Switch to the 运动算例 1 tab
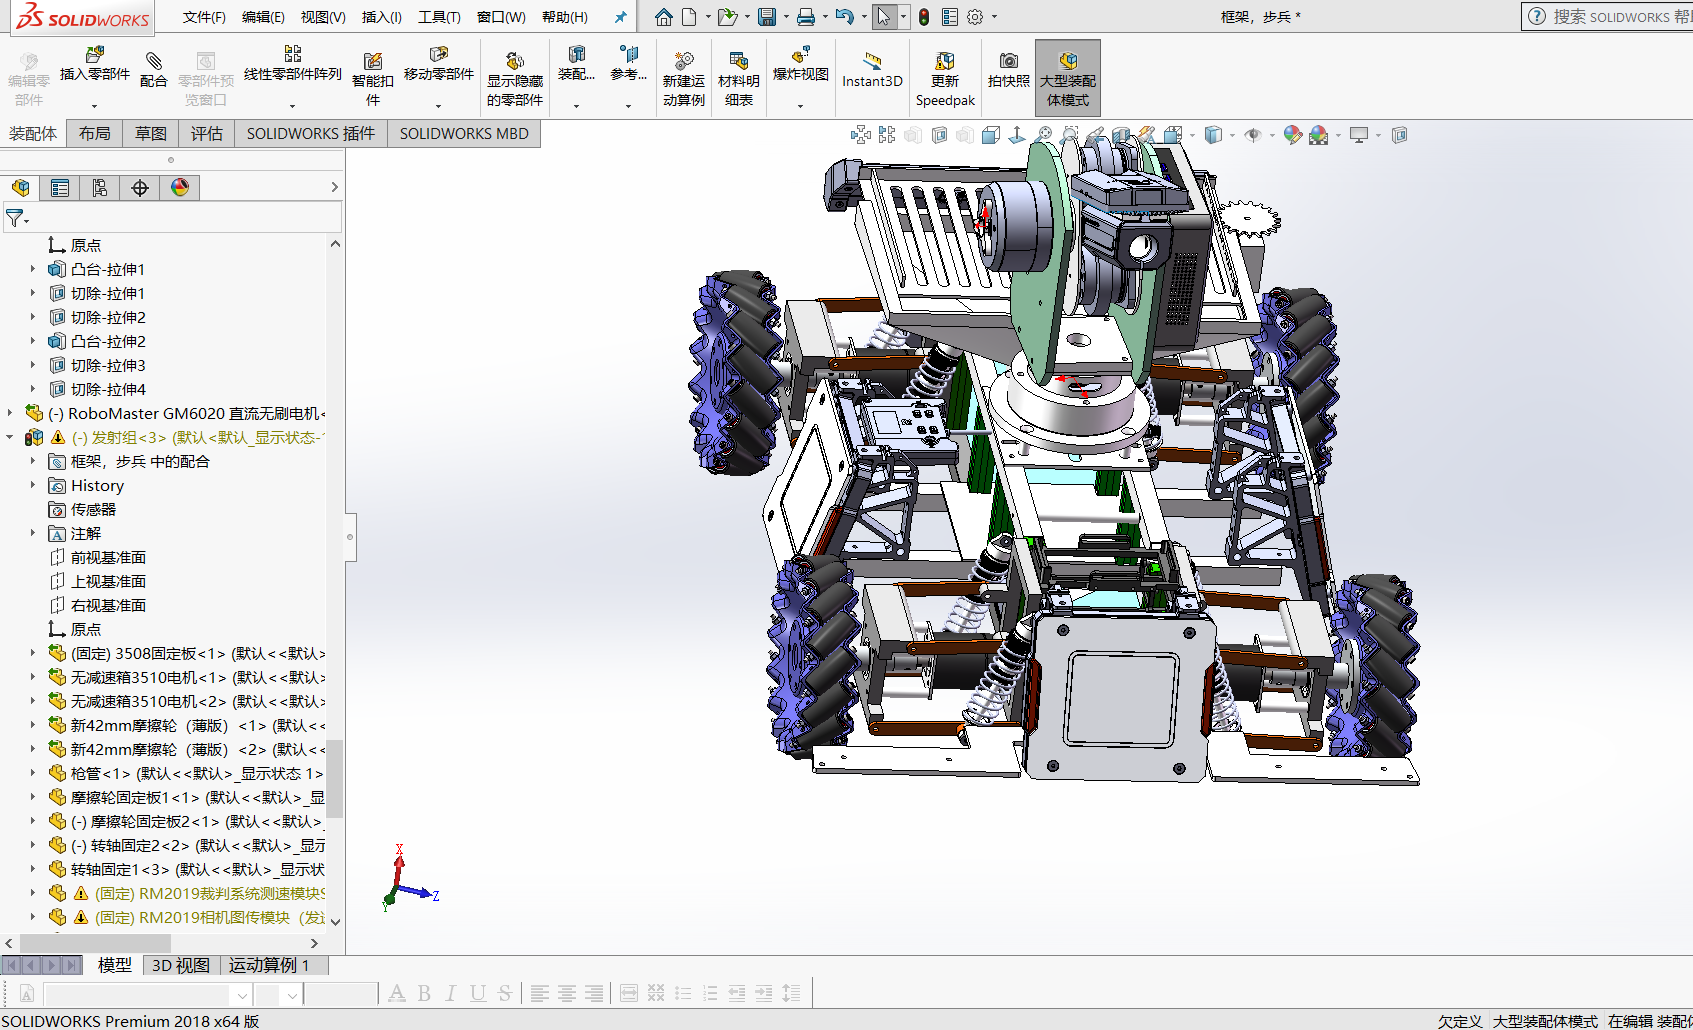 [x=268, y=965]
